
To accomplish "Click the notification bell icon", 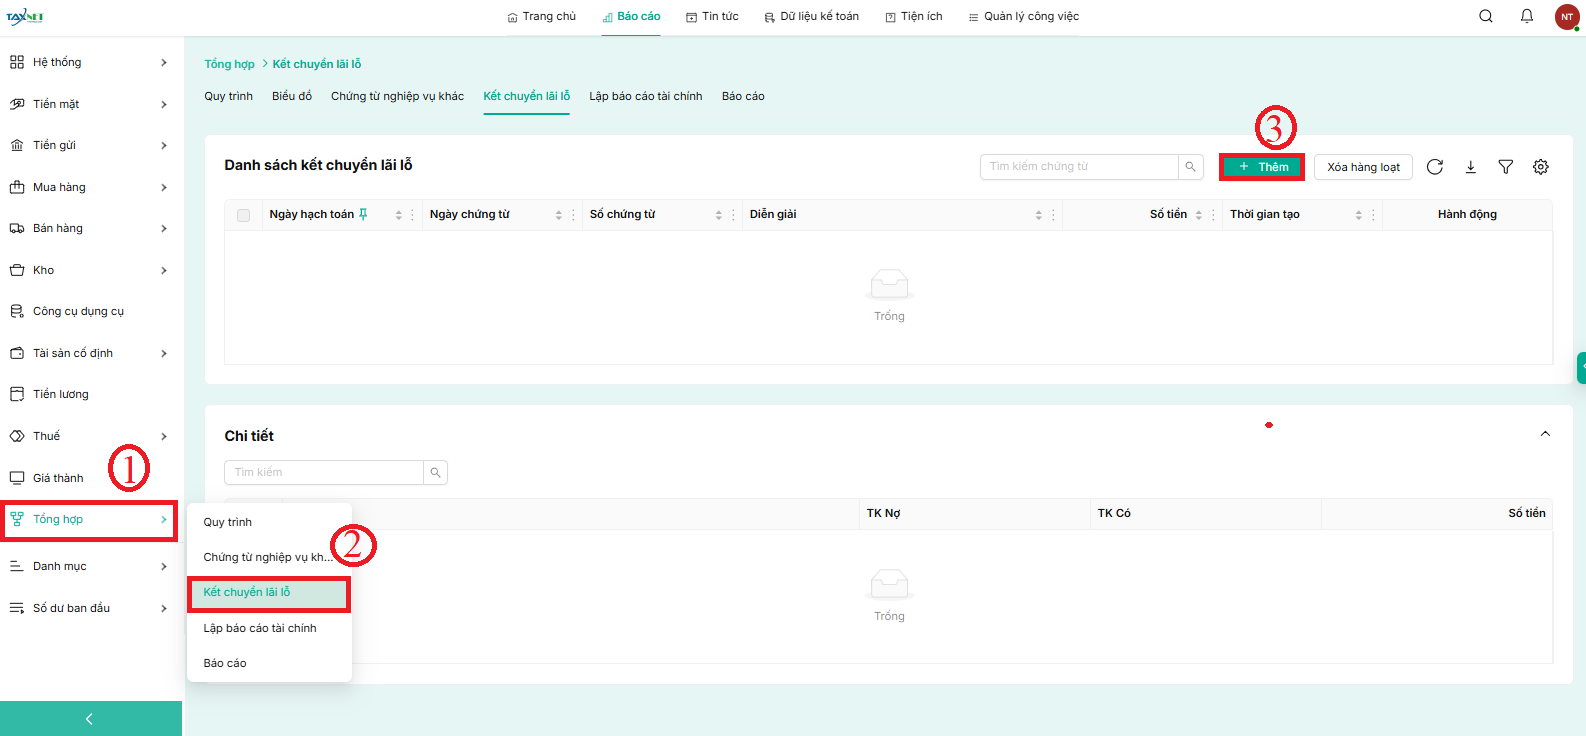I will point(1526,16).
